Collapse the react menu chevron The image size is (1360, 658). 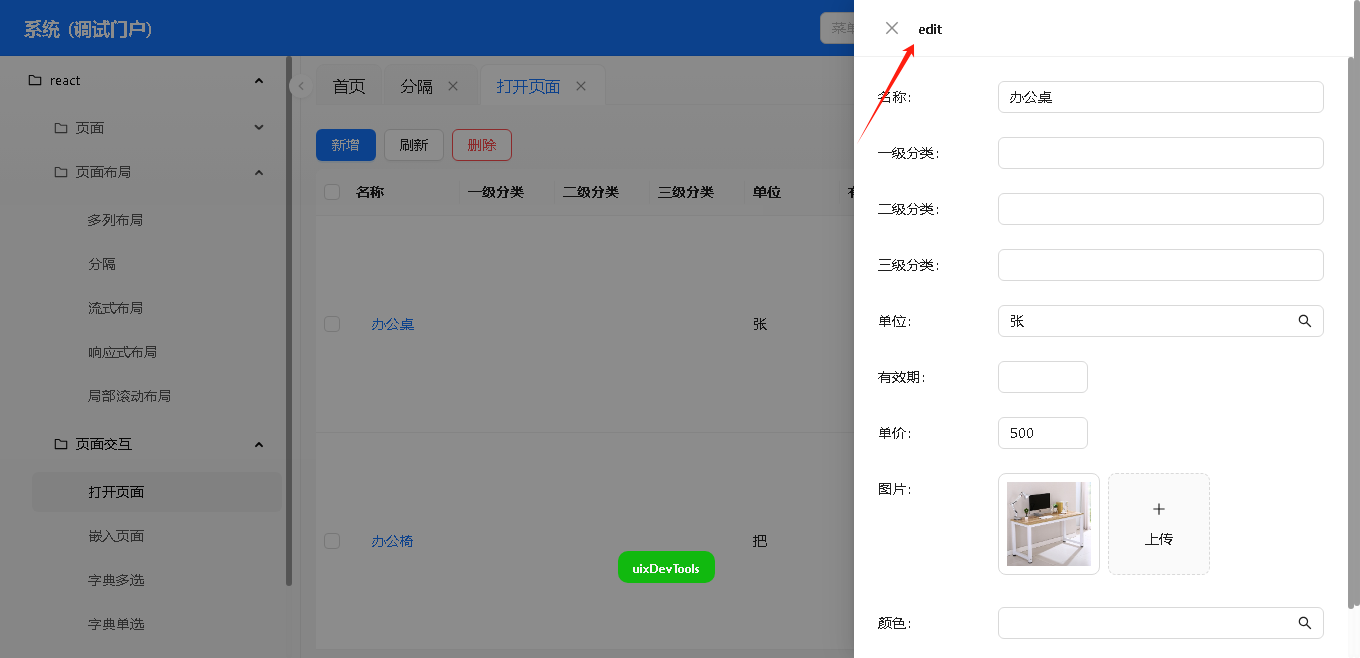[259, 80]
